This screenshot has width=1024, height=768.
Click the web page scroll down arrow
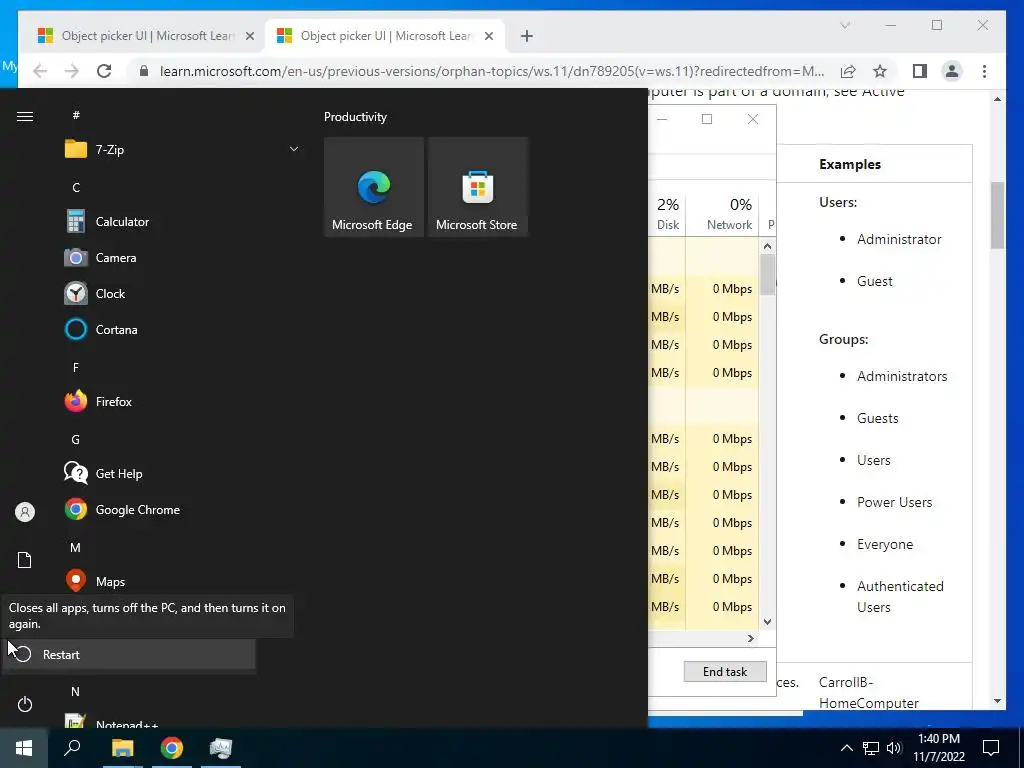click(997, 701)
